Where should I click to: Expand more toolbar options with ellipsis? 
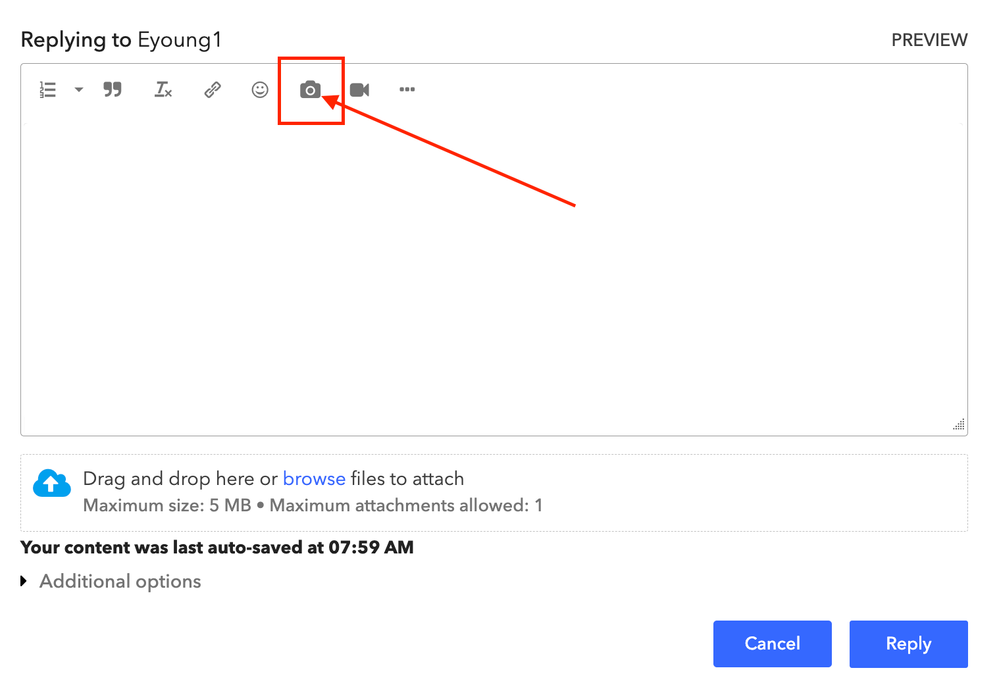point(407,90)
